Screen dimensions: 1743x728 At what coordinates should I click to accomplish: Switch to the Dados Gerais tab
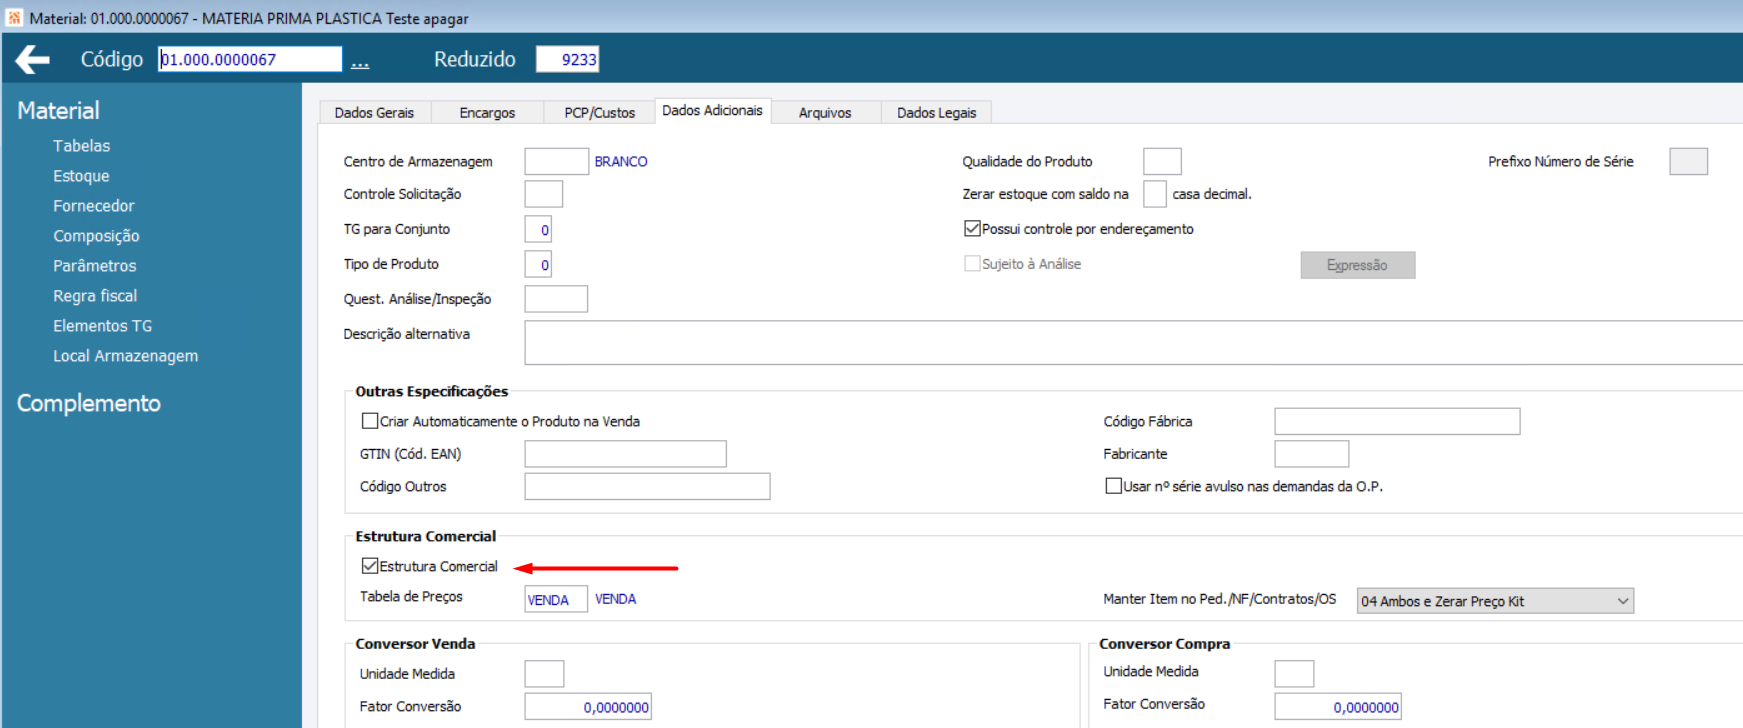coord(374,113)
